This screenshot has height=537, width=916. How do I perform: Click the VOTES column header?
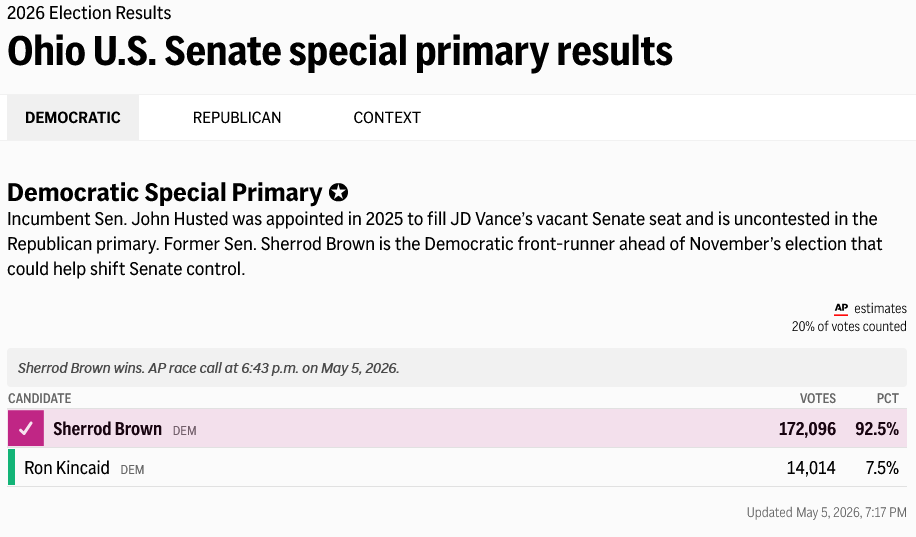[817, 399]
